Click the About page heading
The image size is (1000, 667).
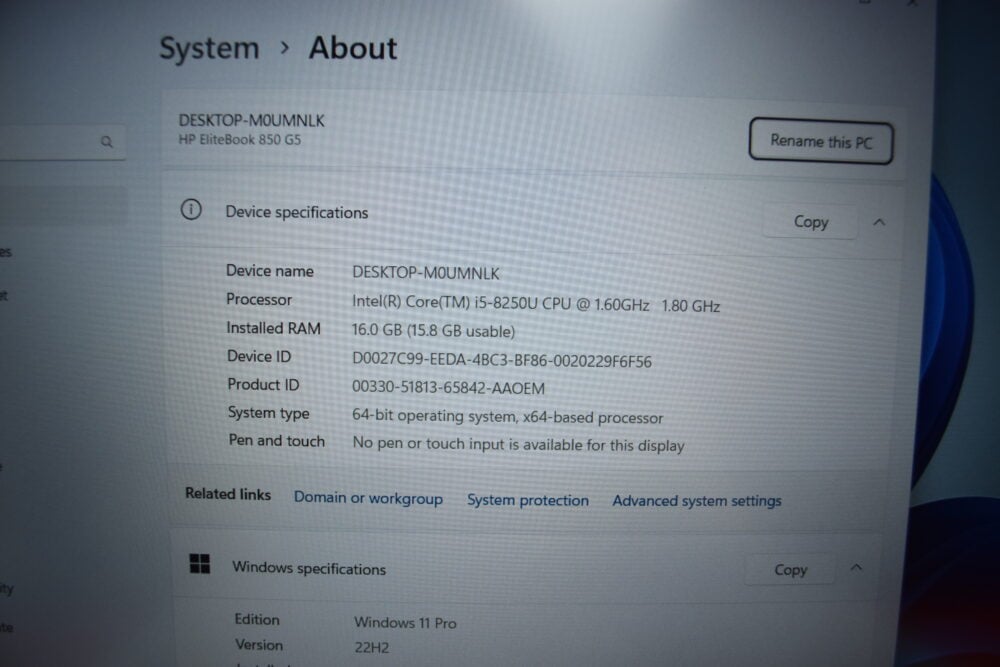pyautogui.click(x=353, y=48)
